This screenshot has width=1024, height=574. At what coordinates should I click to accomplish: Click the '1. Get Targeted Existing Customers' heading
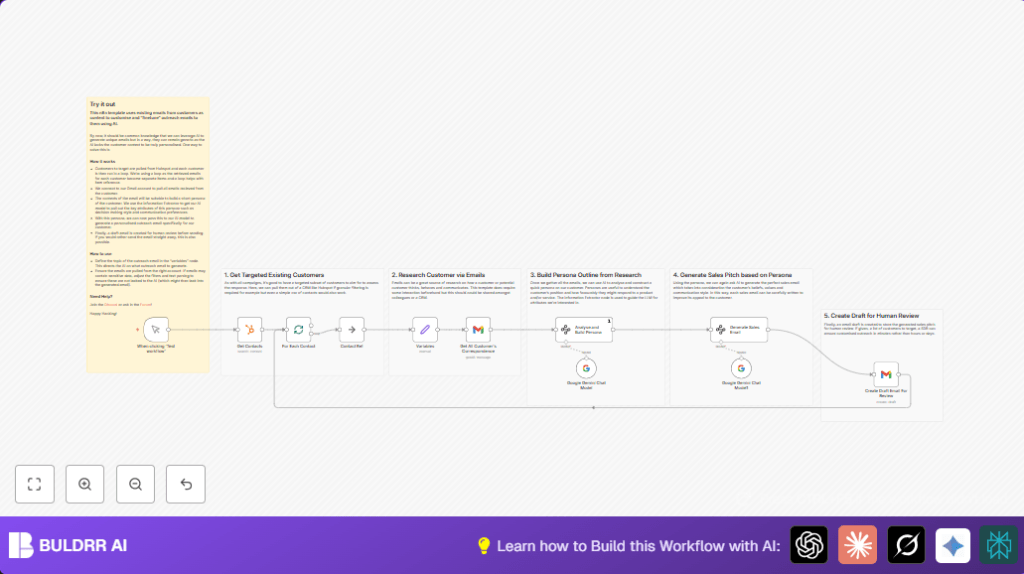[x=274, y=275]
